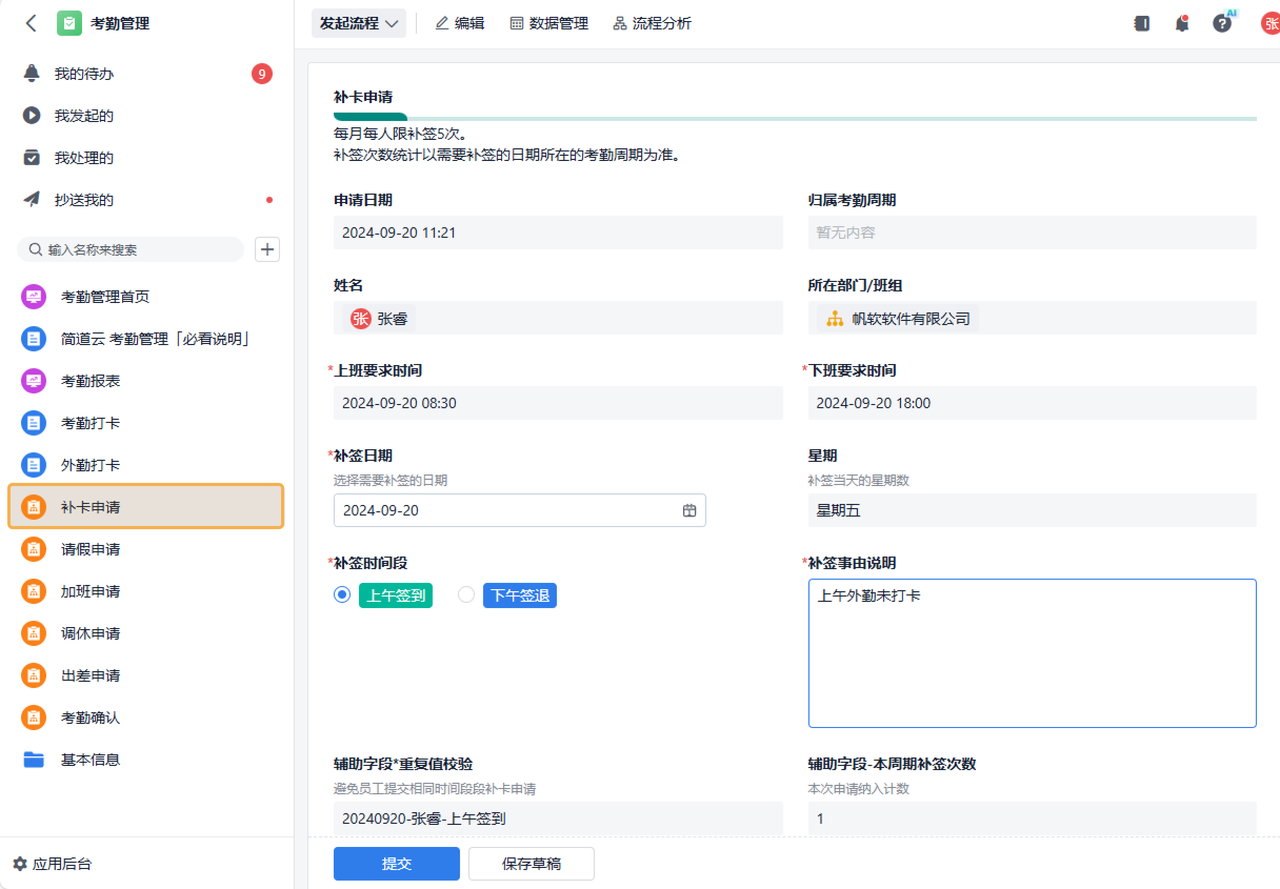Screen dimensions: 1280x889
Task: Click the 出差申请 orange workflow icon
Action: [34, 675]
